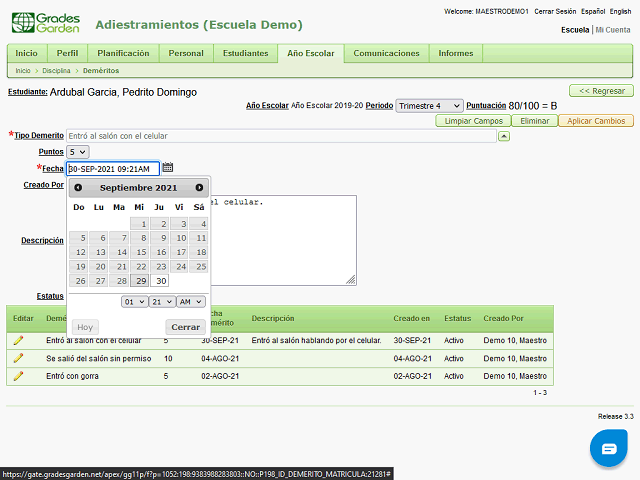Select day 30 in the calendar
The image size is (640, 480).
[160, 281]
